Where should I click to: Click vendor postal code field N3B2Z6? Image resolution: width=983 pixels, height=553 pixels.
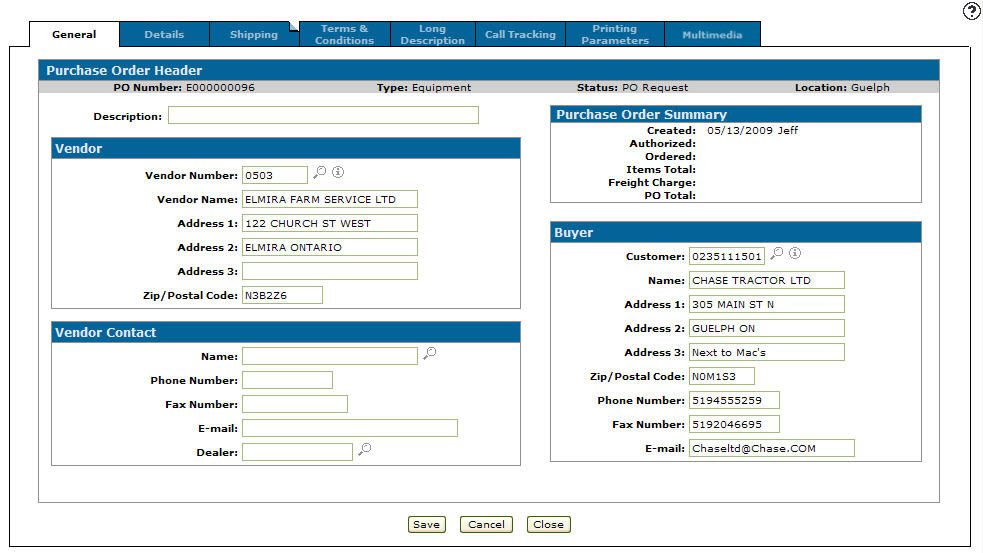282,295
